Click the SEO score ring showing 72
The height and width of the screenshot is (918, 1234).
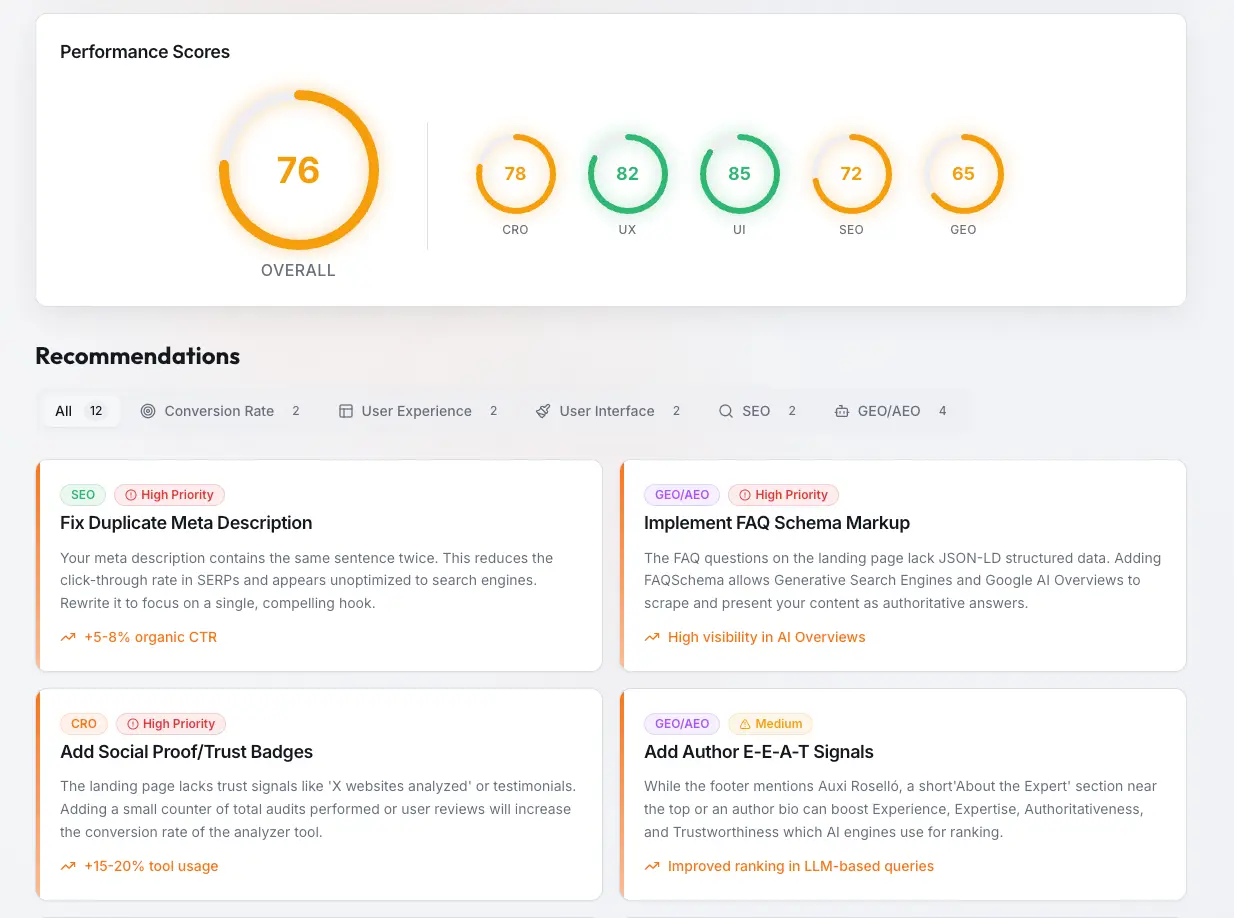coord(851,174)
